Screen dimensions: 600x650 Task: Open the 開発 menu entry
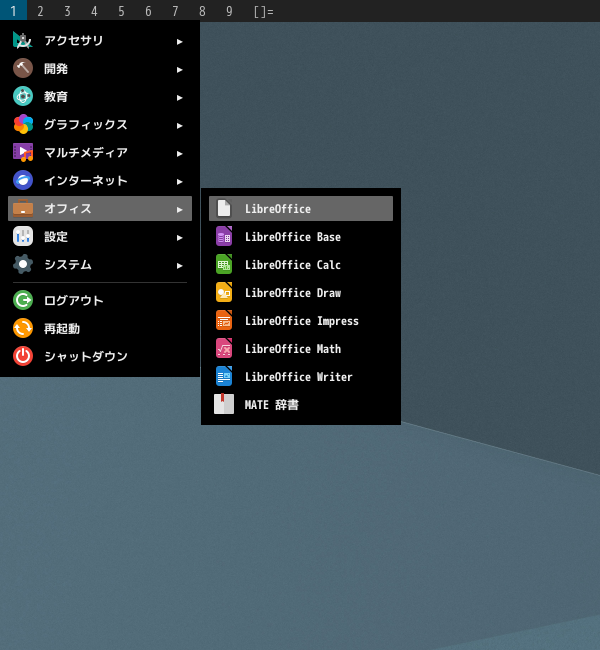coord(100,68)
